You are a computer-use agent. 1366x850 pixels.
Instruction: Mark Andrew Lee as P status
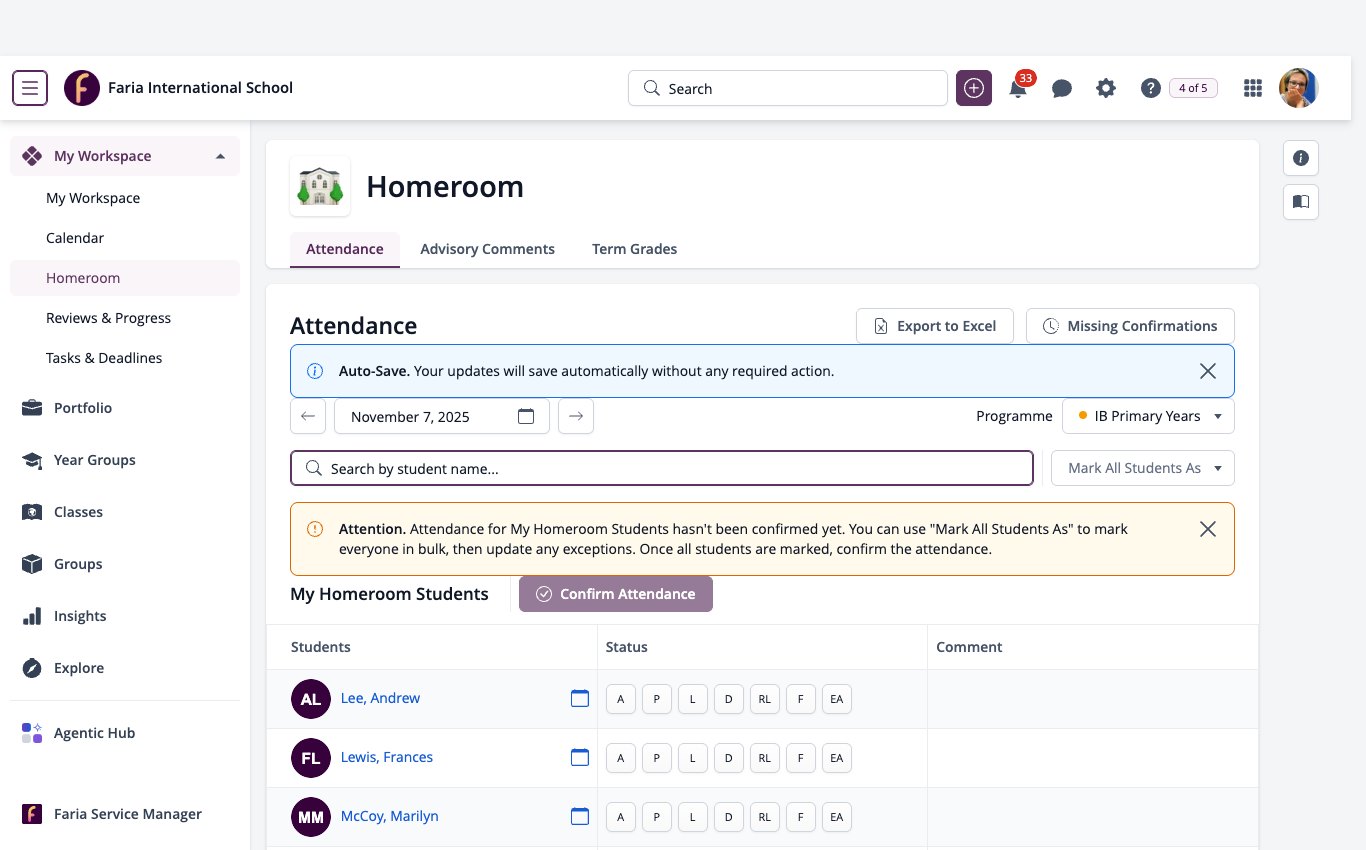tap(656, 699)
